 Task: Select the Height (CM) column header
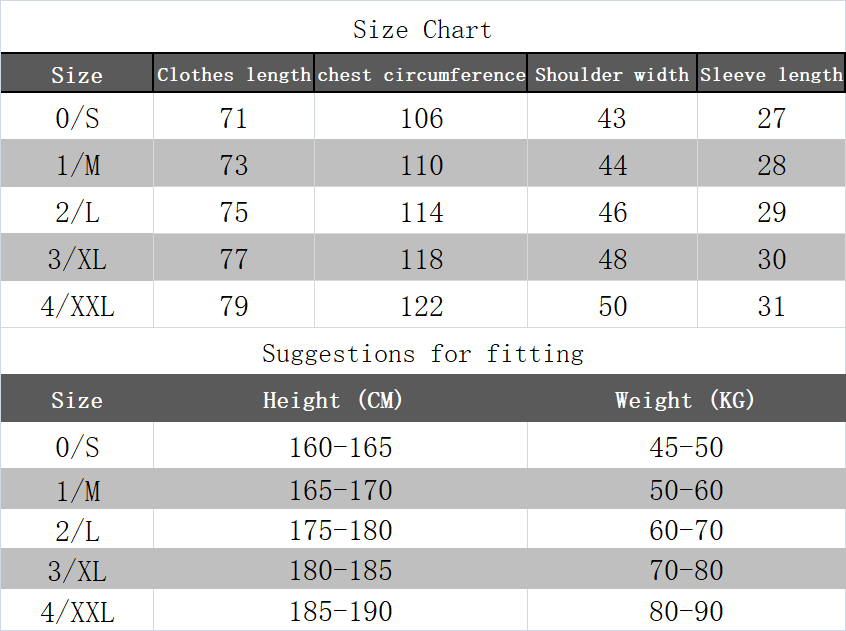coord(333,400)
